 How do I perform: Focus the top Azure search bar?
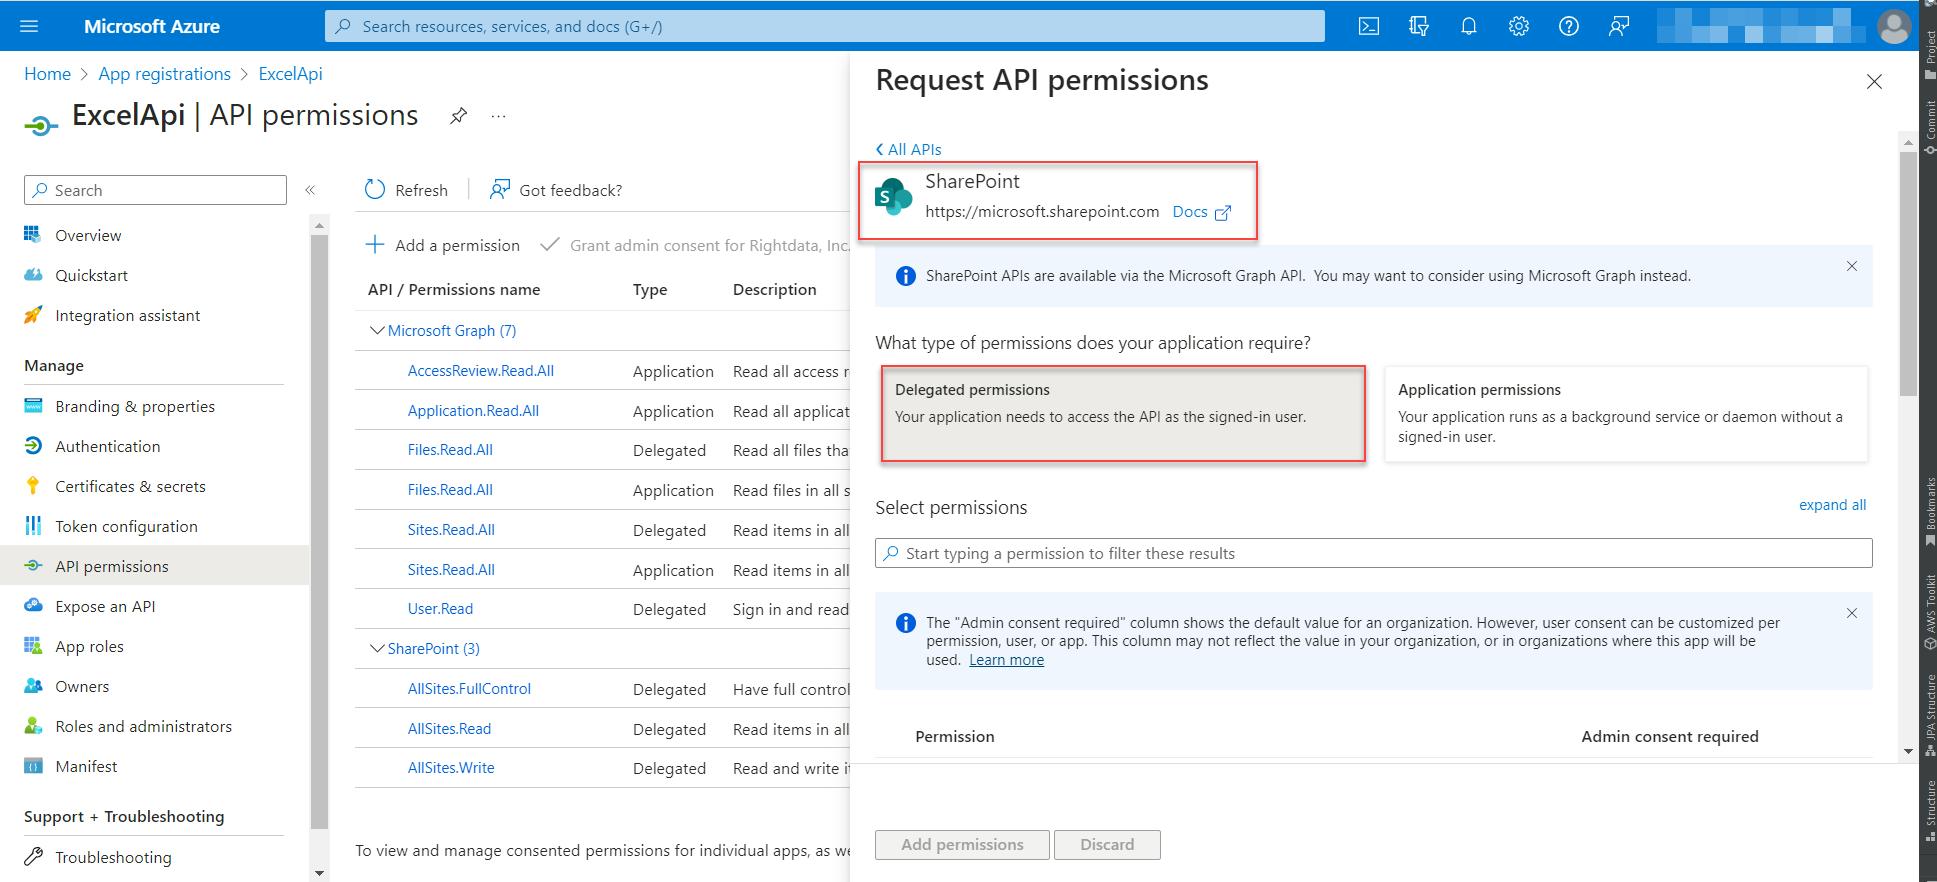click(824, 27)
